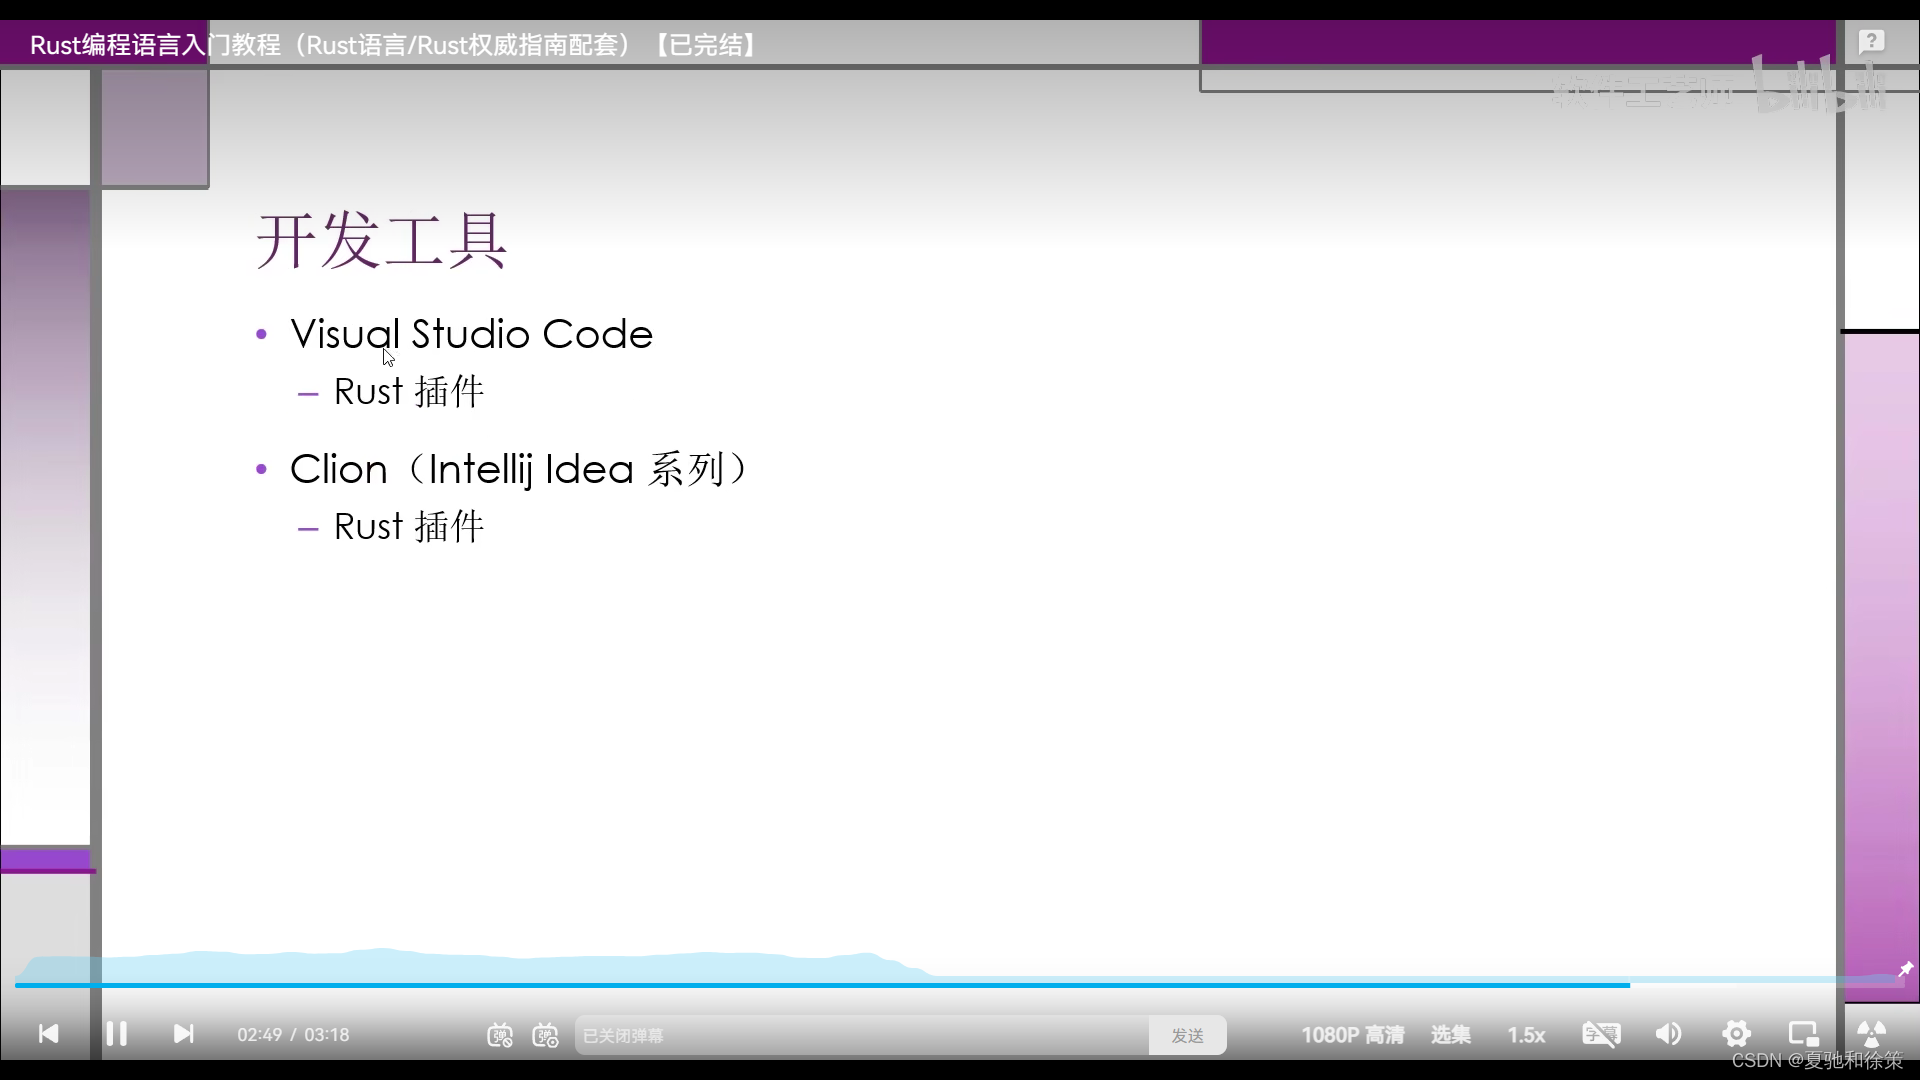1920x1080 pixels.
Task: Skip to the previous video
Action: click(x=48, y=1034)
